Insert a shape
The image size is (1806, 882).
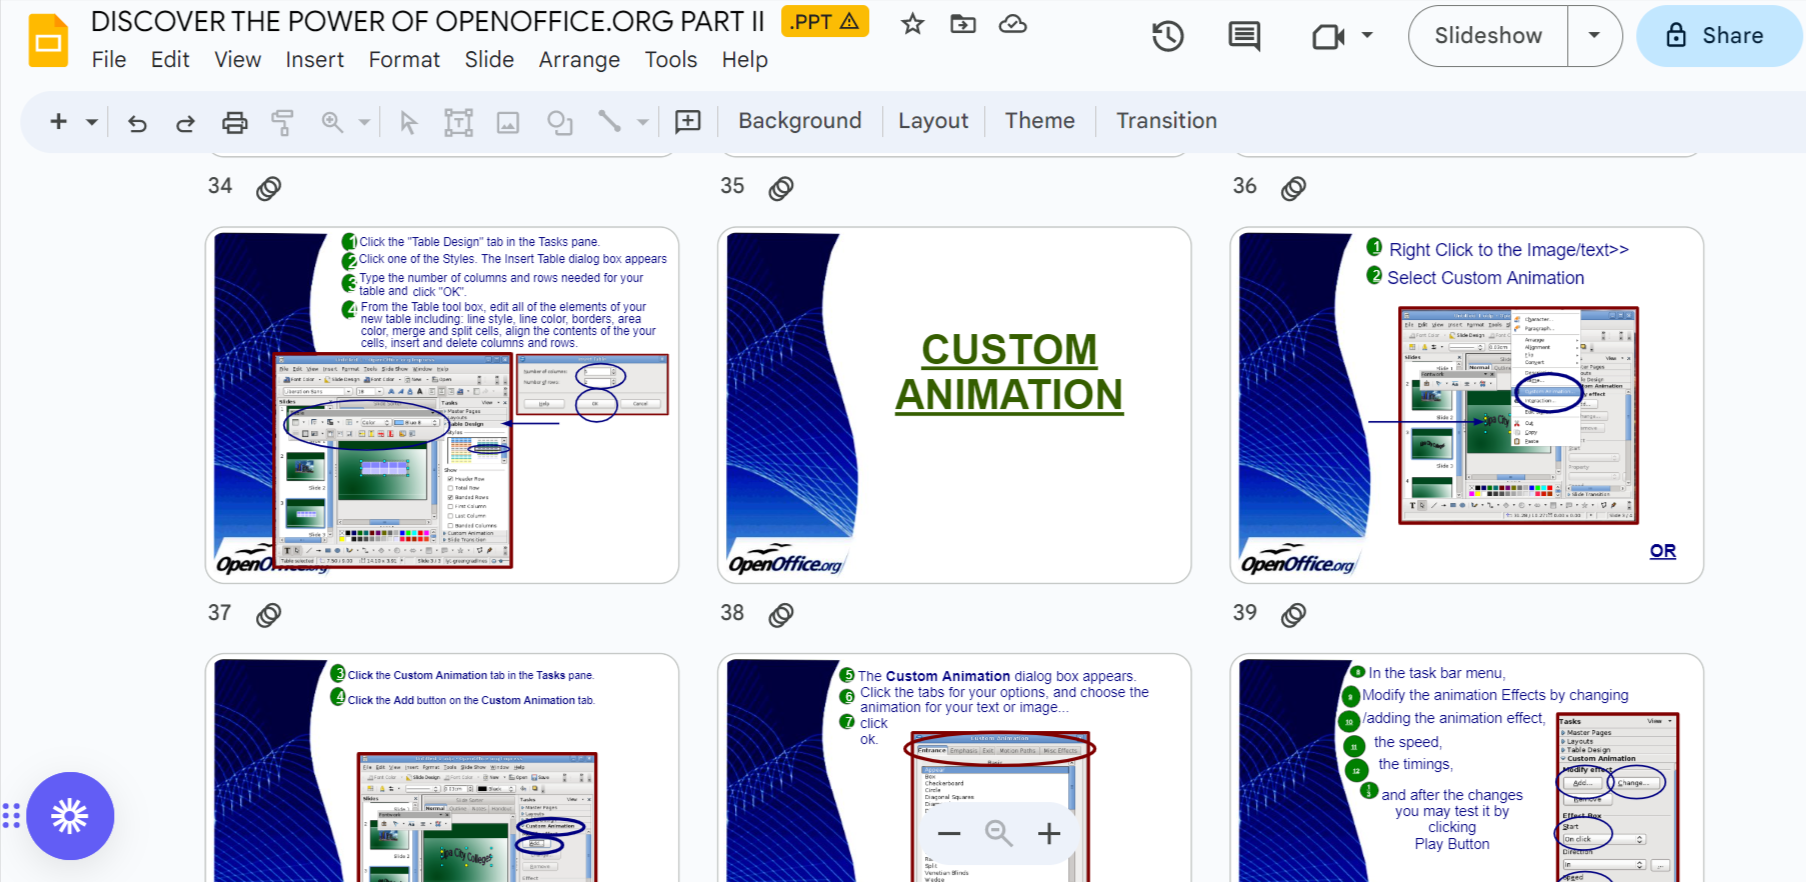(560, 122)
